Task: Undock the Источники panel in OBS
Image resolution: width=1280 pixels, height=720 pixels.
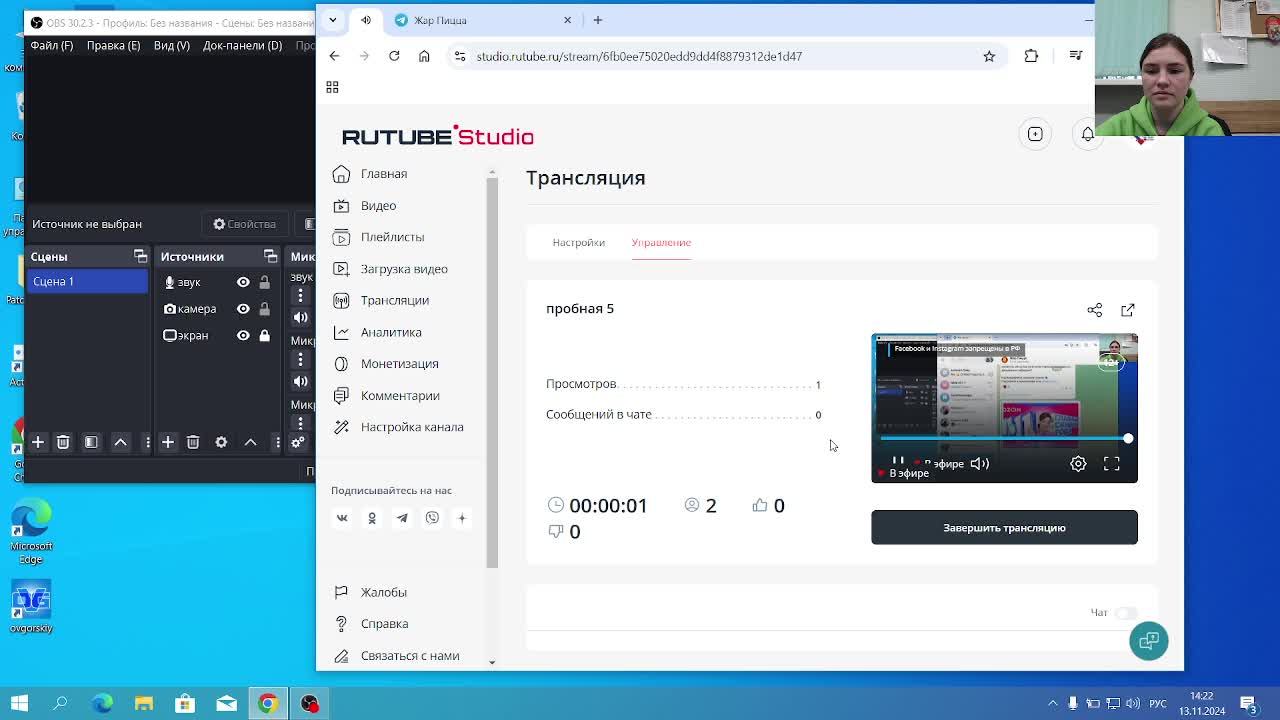Action: (270, 257)
